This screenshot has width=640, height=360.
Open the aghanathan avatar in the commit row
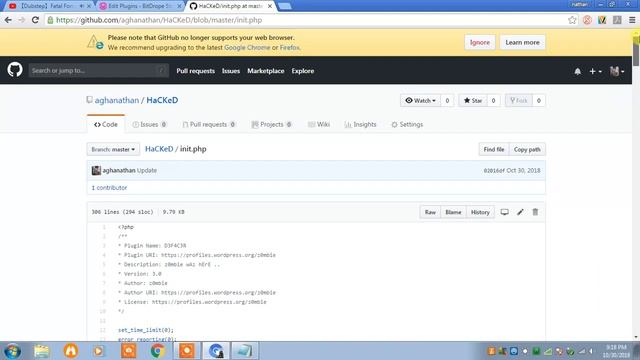96,170
